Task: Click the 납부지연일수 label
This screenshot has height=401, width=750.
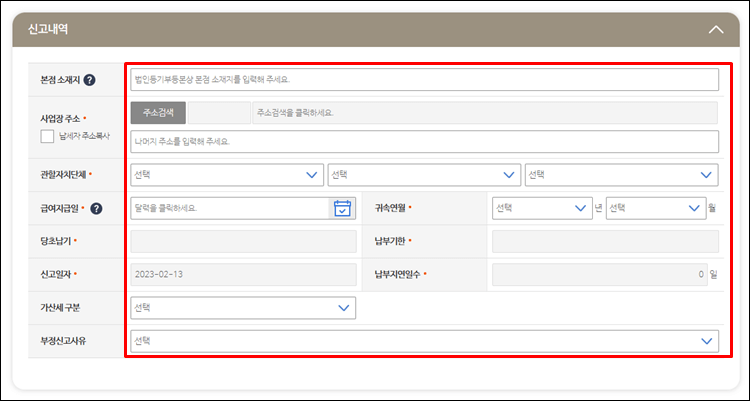Action: [397, 275]
